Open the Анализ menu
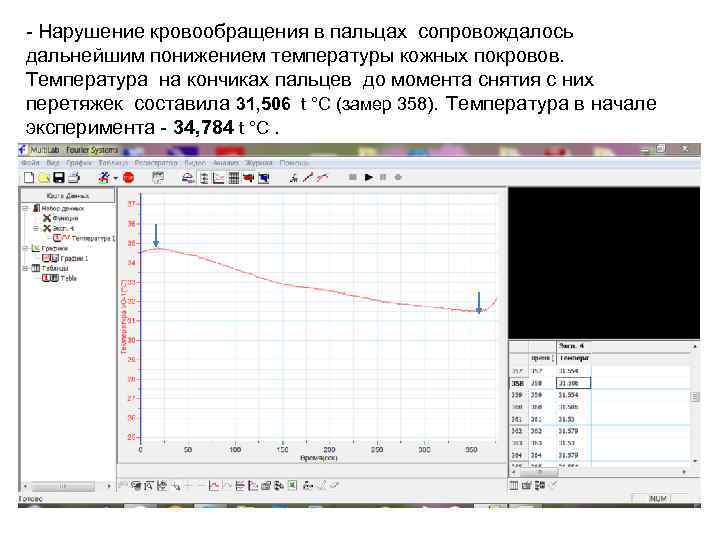The height and width of the screenshot is (540, 720). (225, 163)
